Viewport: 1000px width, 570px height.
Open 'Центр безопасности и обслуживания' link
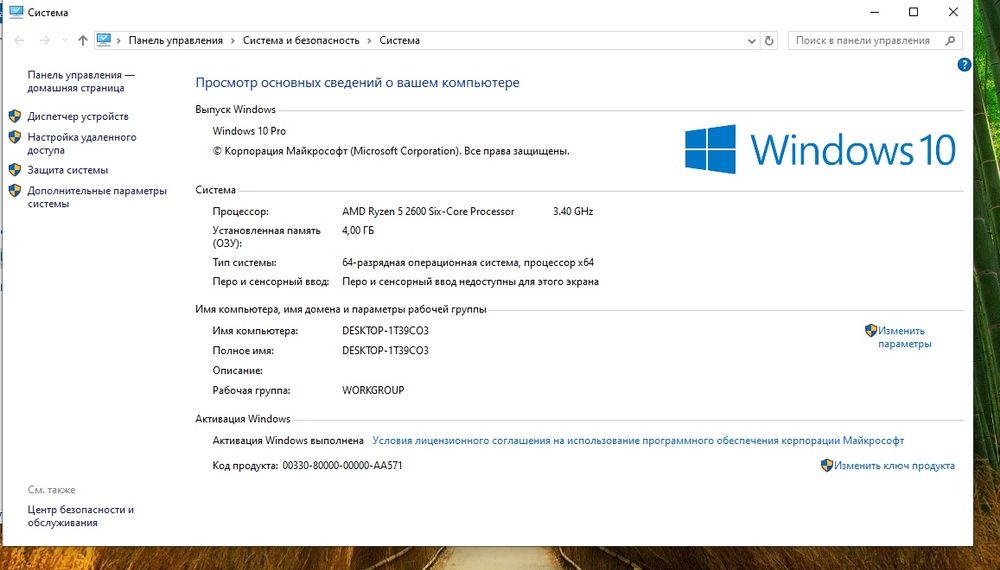click(80, 516)
